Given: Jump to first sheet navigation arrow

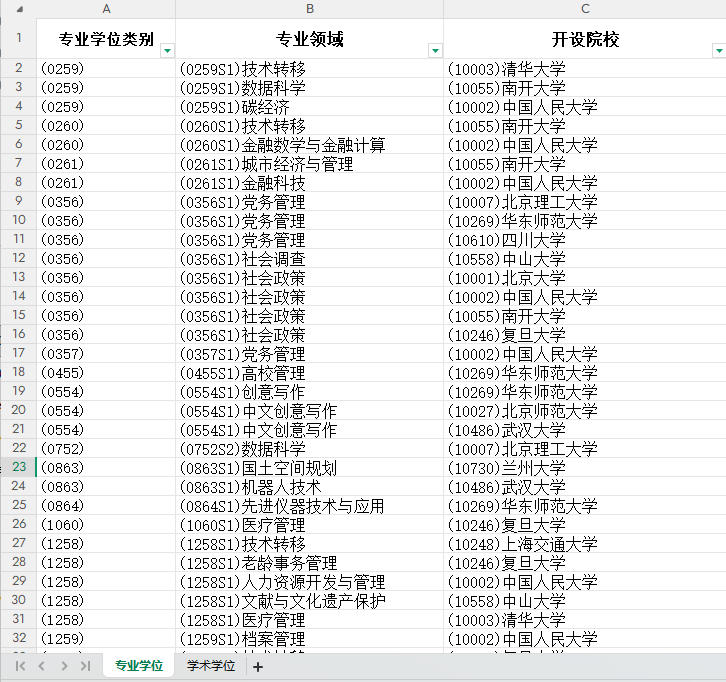Looking at the screenshot, I should [x=20, y=666].
